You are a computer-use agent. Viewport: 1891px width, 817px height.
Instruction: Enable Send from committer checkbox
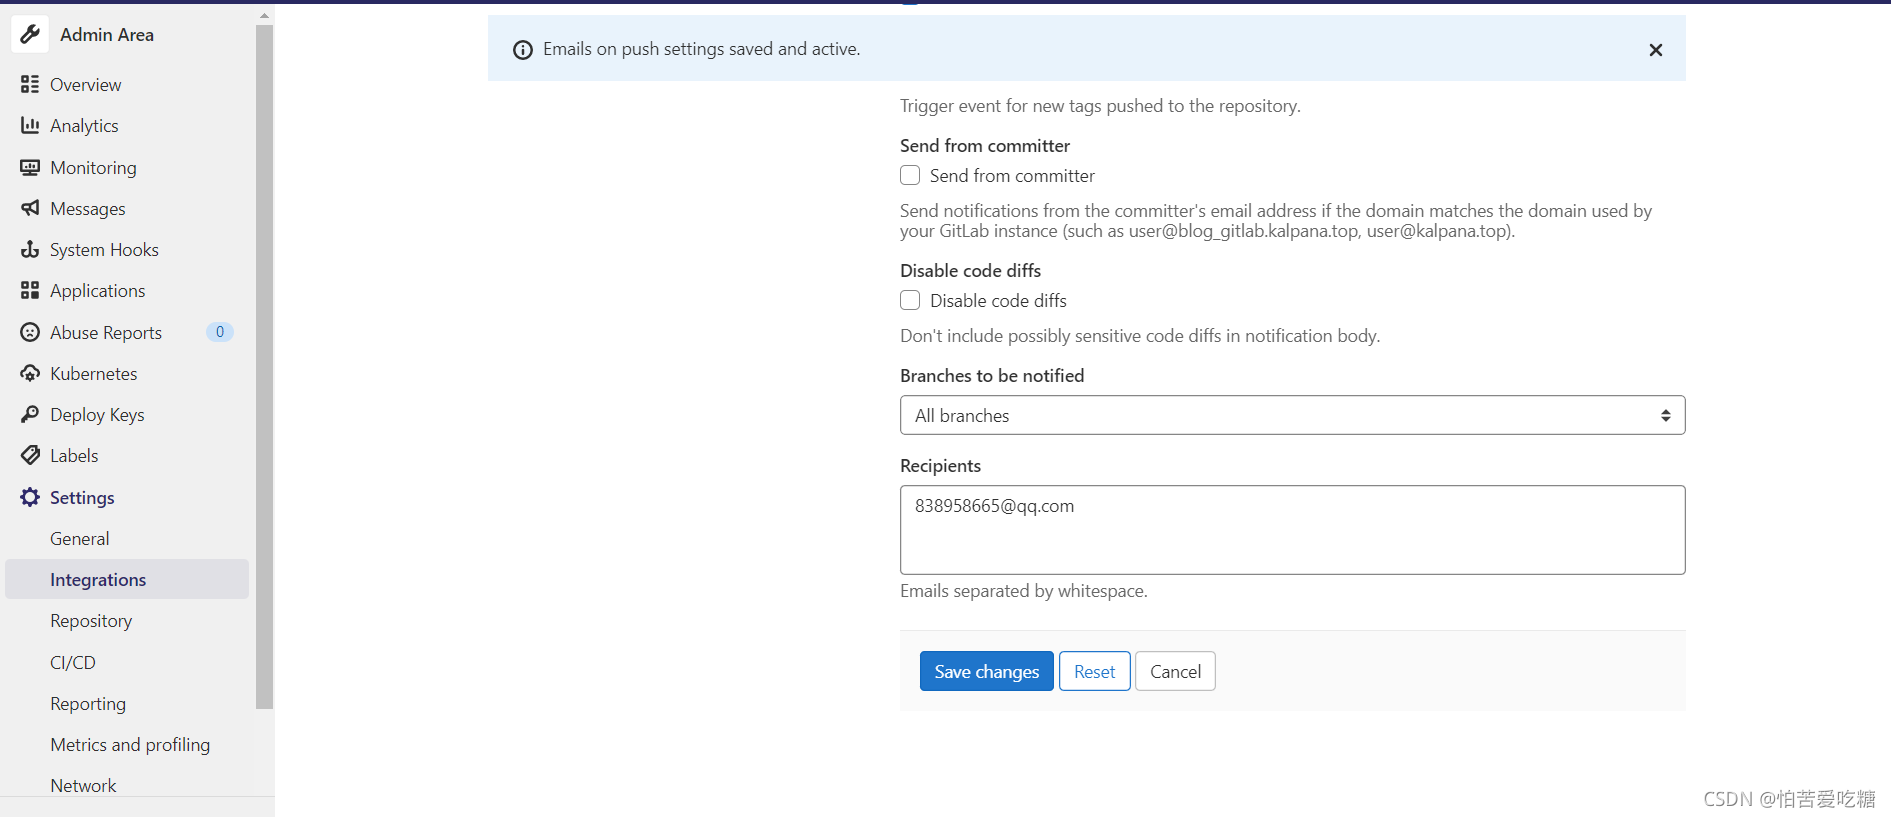coord(910,175)
